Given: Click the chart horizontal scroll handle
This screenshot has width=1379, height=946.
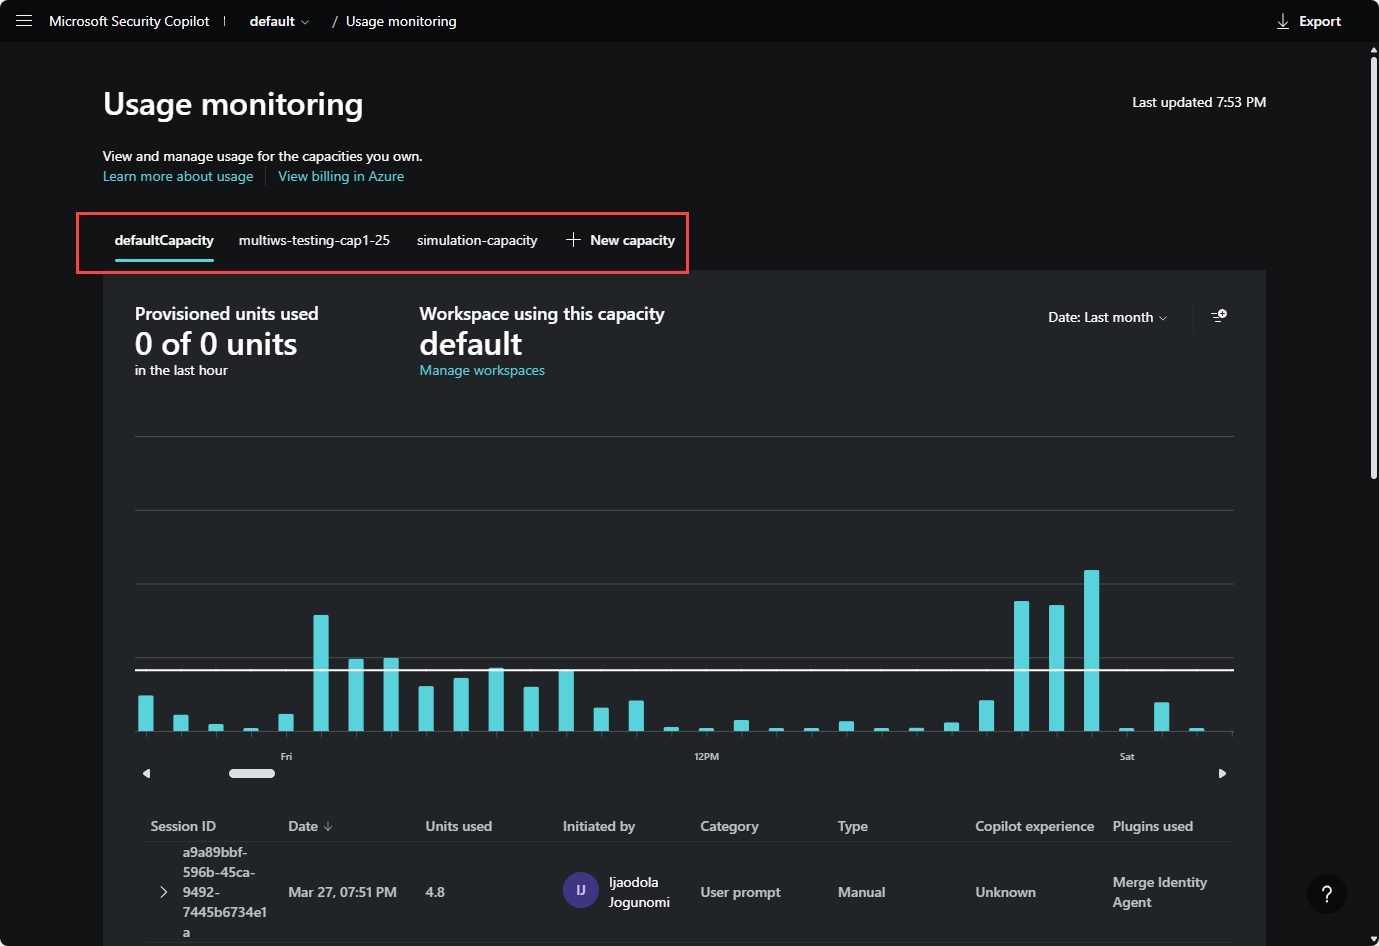Looking at the screenshot, I should 252,773.
